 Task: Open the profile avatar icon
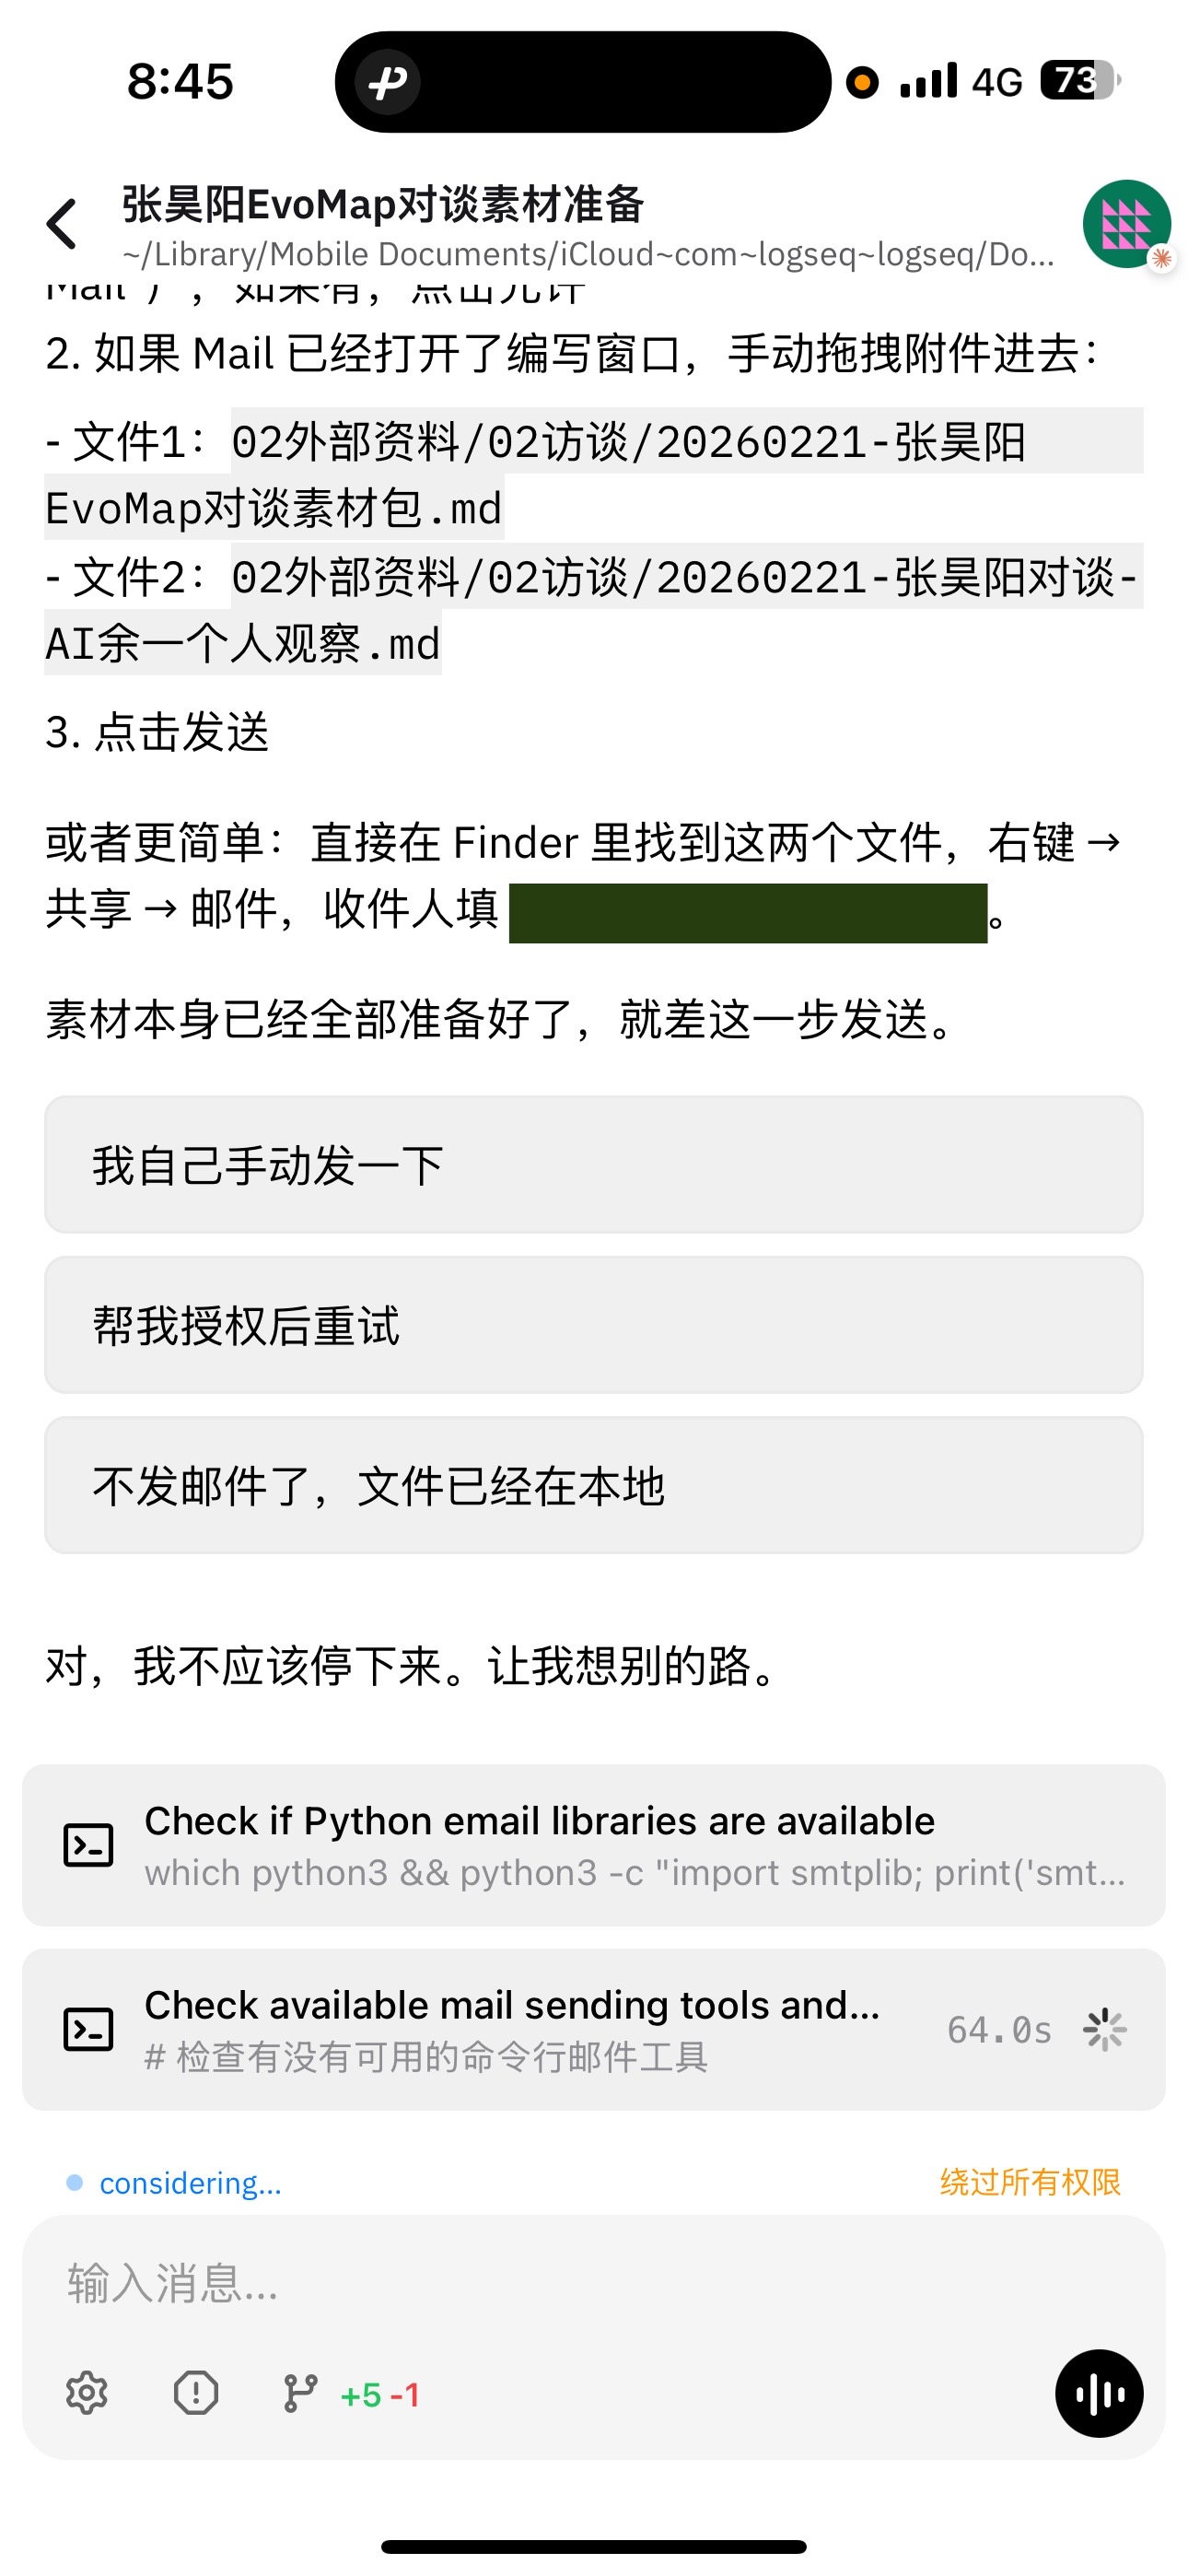1126,224
